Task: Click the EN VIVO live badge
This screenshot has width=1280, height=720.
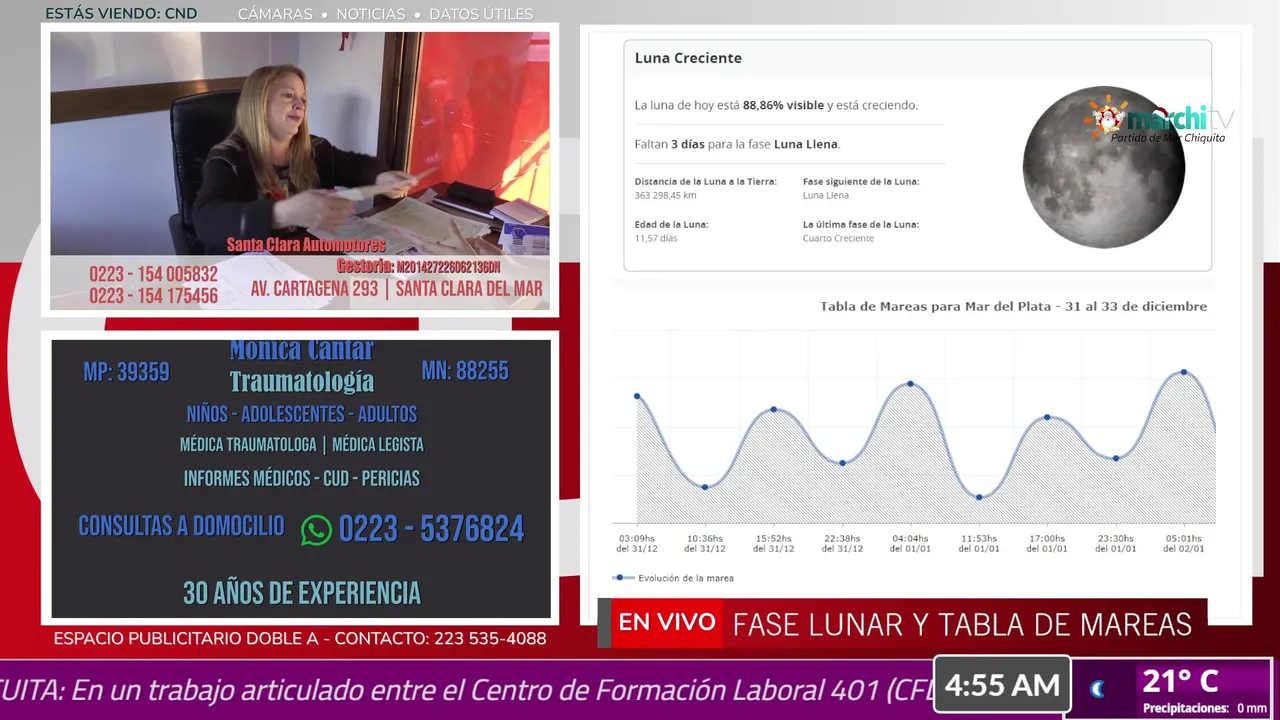Action: [667, 623]
